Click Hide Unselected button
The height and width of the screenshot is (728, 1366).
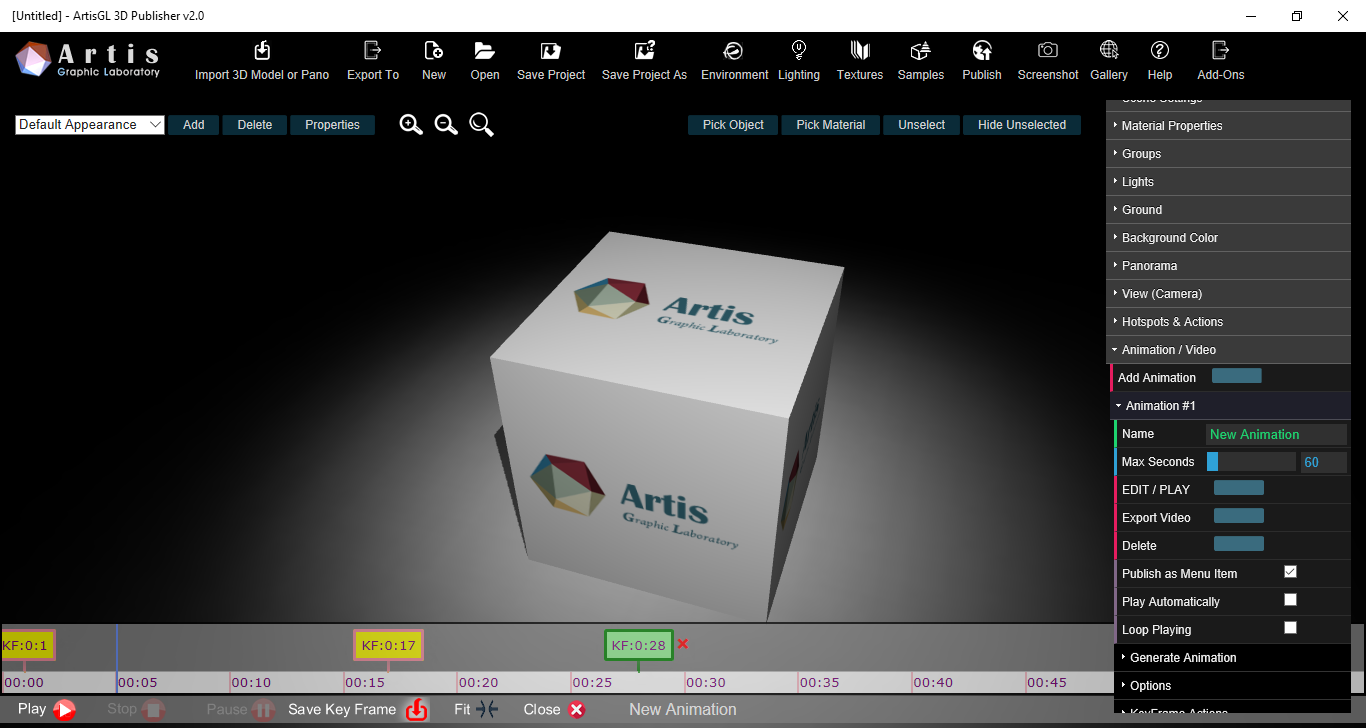[x=1022, y=125]
